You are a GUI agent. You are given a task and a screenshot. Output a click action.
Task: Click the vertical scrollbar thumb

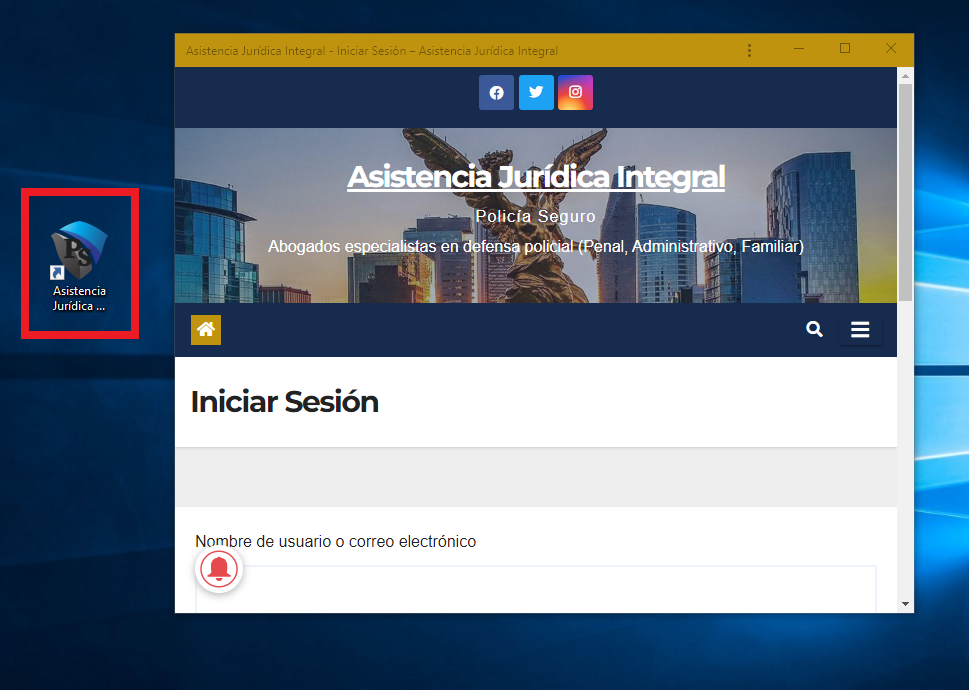tap(905, 190)
